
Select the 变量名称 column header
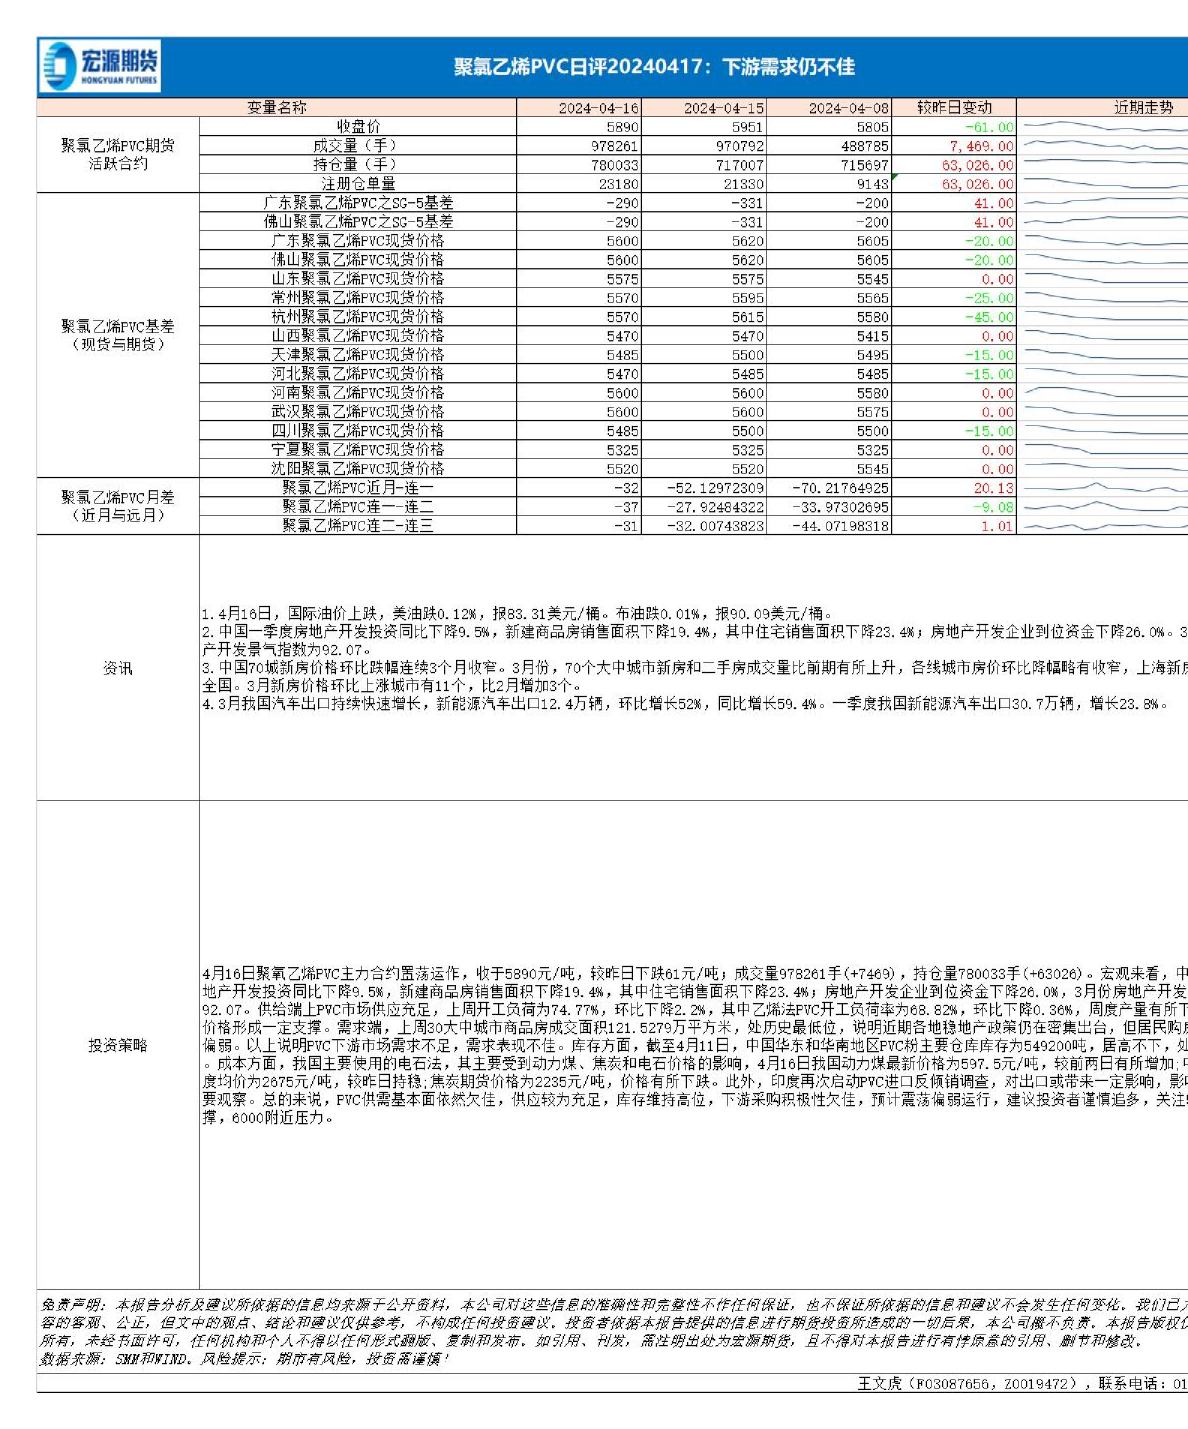tap(277, 107)
